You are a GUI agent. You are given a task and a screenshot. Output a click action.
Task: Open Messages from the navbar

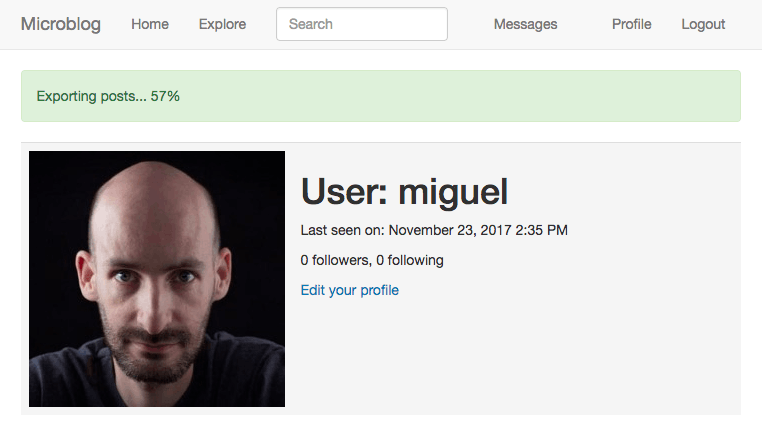coord(525,24)
